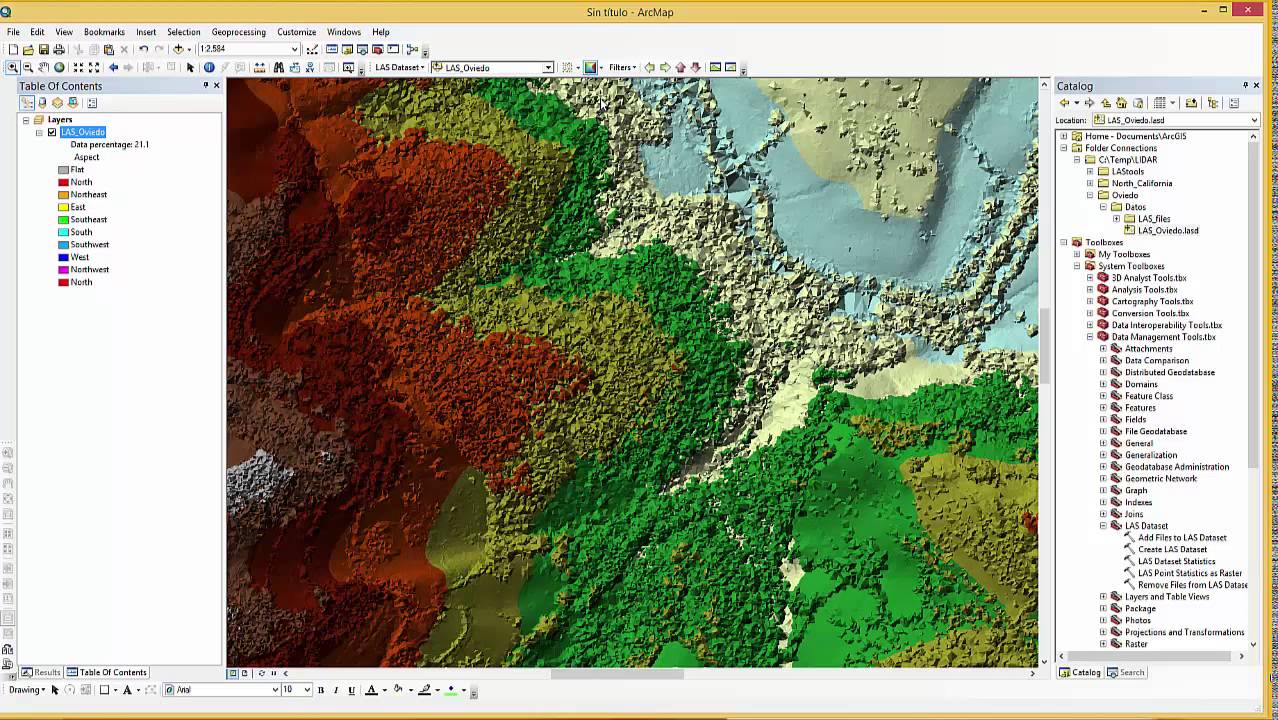The width and height of the screenshot is (1278, 720).
Task: Activate the Pan hand tool
Action: pyautogui.click(x=43, y=67)
